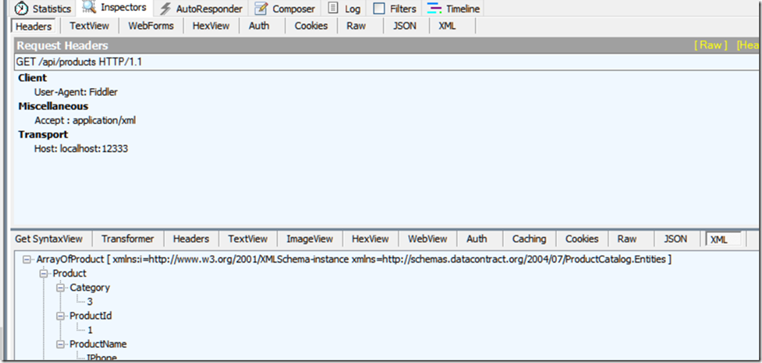
Task: Click the Request Headers title bar
Action: coord(386,46)
